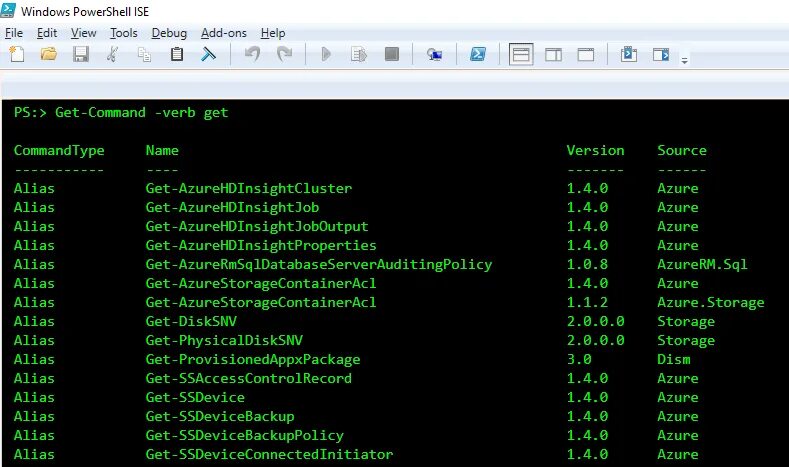Redo the last action

284,54
